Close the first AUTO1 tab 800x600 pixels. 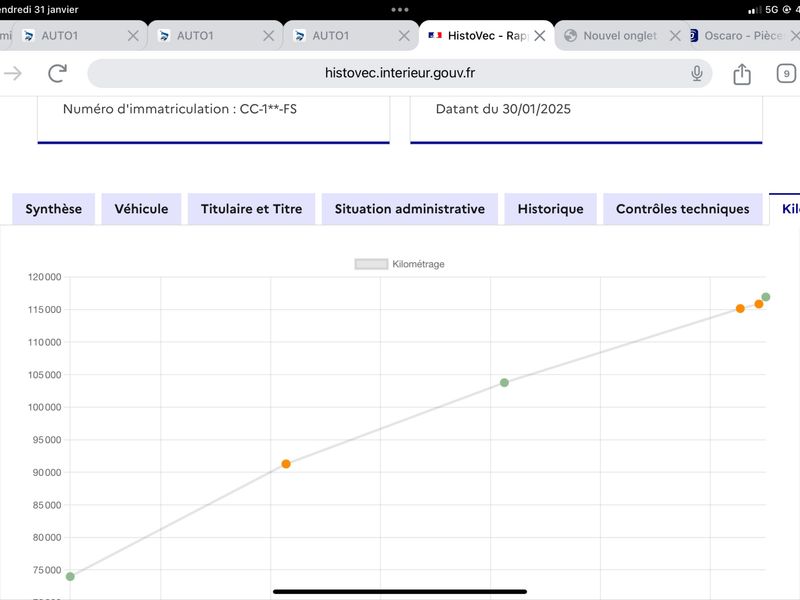pyautogui.click(x=133, y=36)
